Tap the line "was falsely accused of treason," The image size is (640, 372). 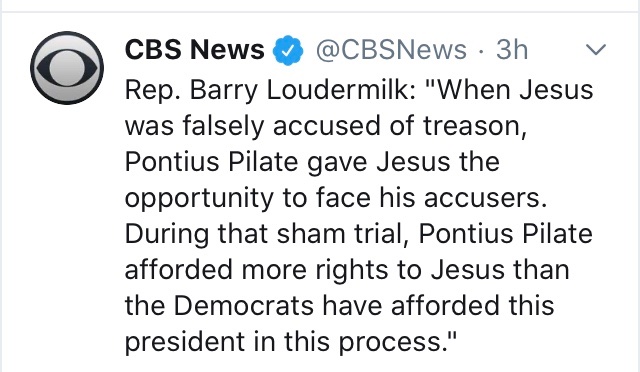tap(325, 125)
